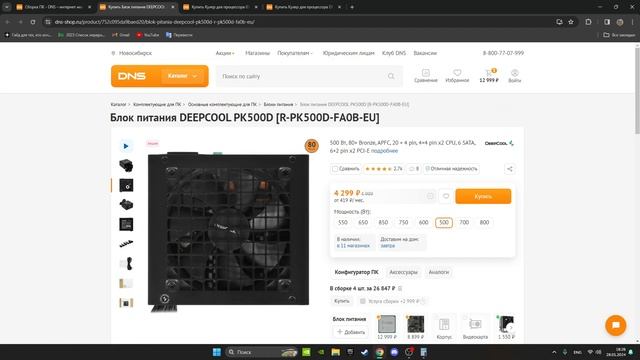
Task: Click the browser address bar URL
Action: point(155,22)
